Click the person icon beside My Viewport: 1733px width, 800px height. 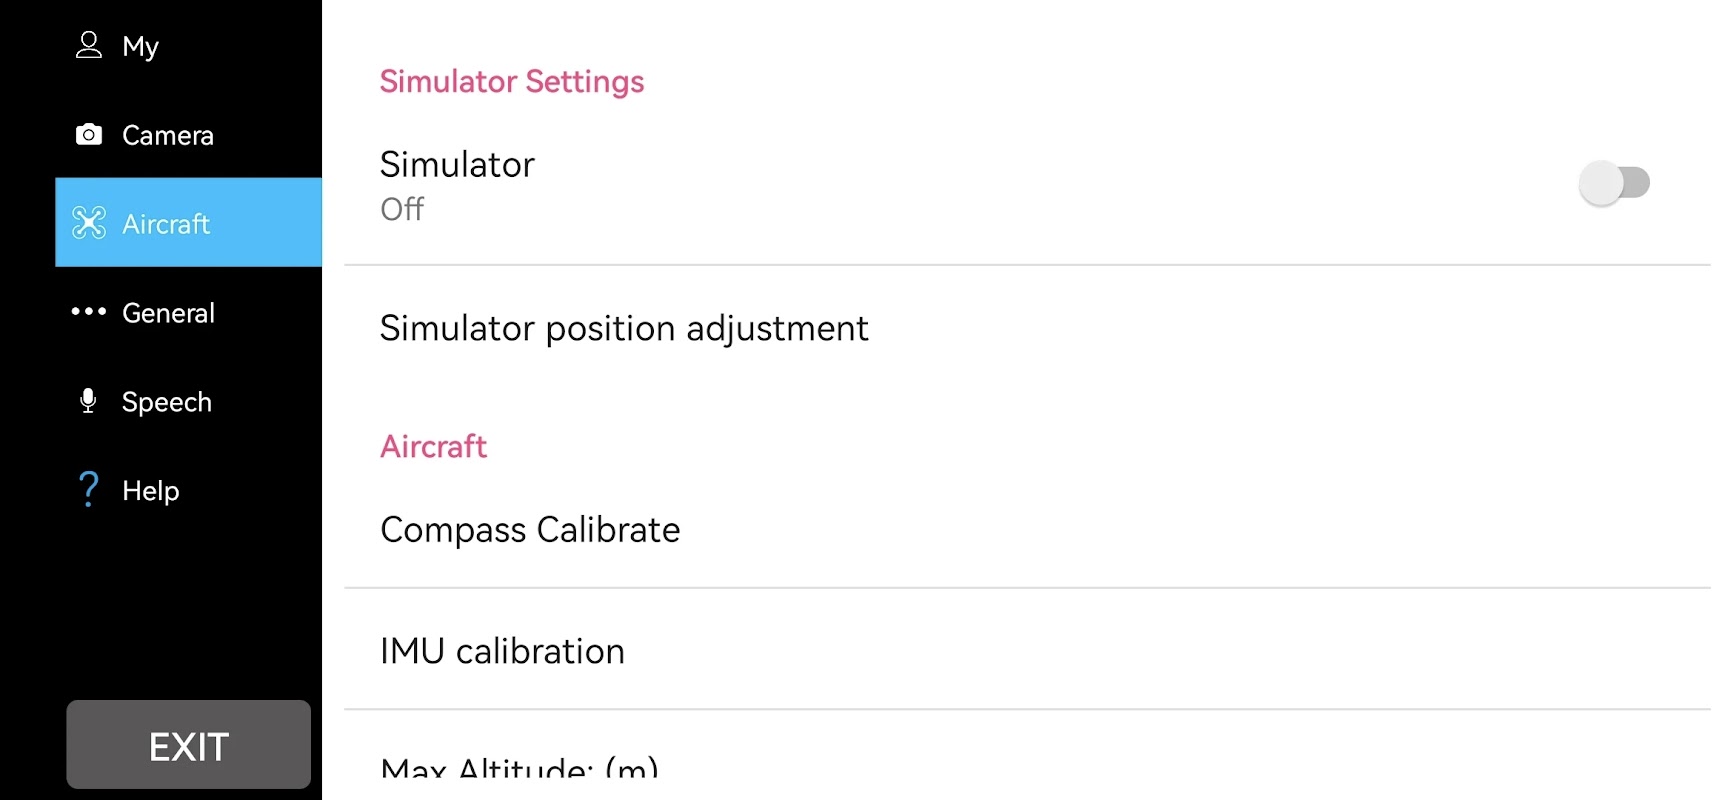click(x=89, y=45)
